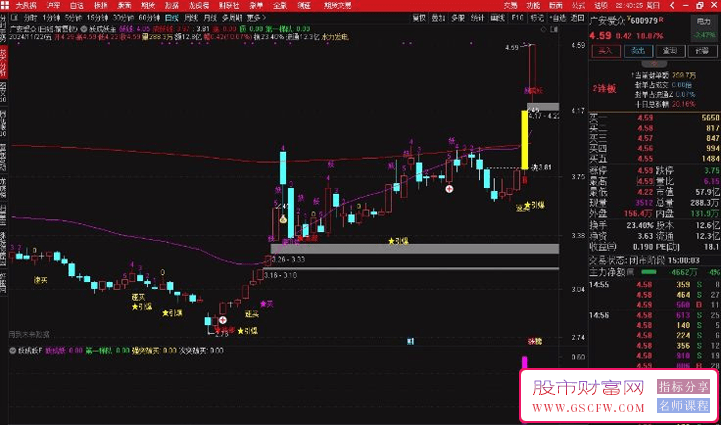
Task: Select the 15分钟 timeframe
Action: pos(97,18)
